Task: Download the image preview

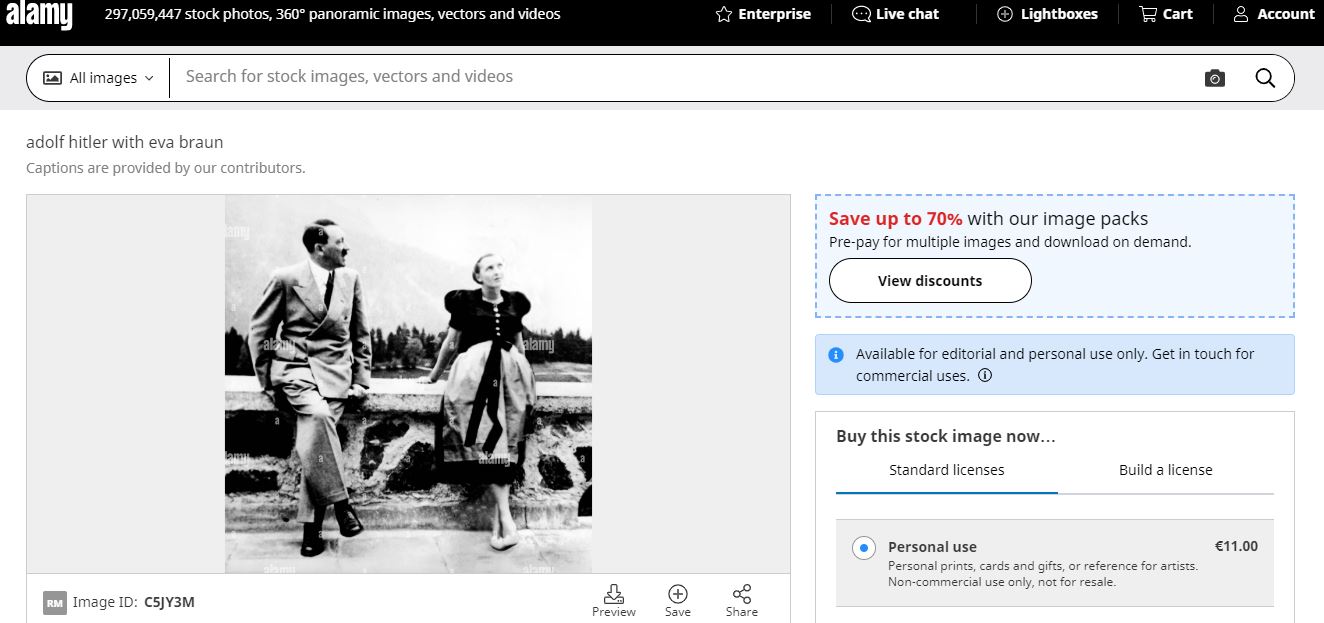Action: point(613,600)
